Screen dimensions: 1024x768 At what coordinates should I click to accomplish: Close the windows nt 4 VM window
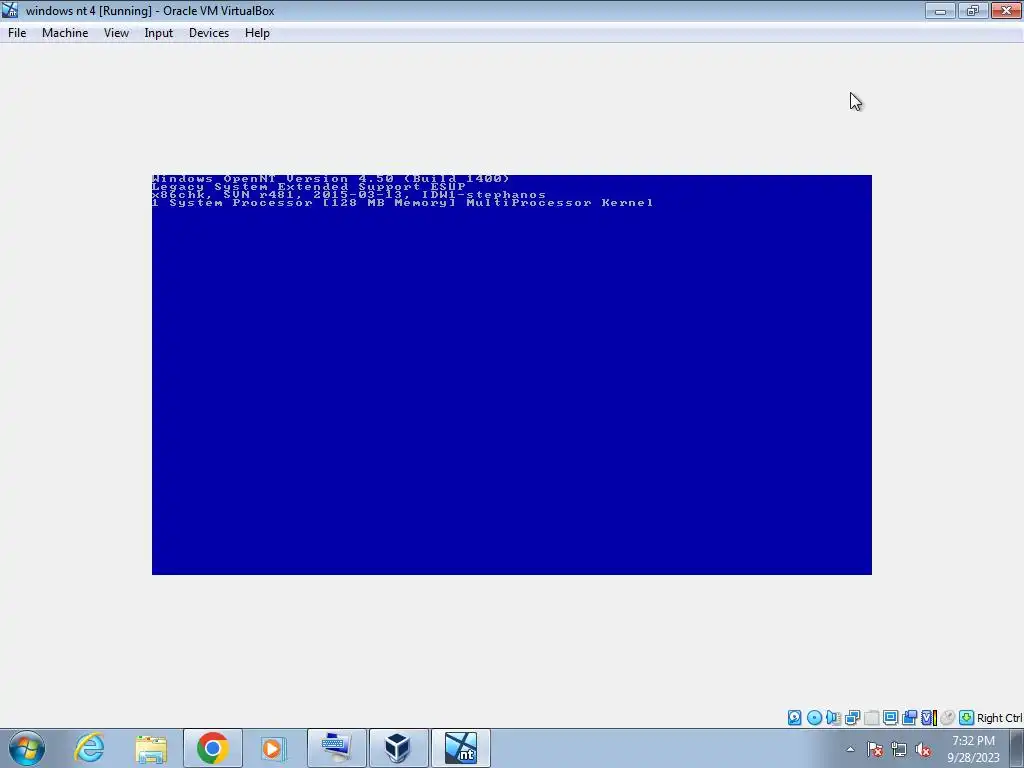[x=1006, y=10]
